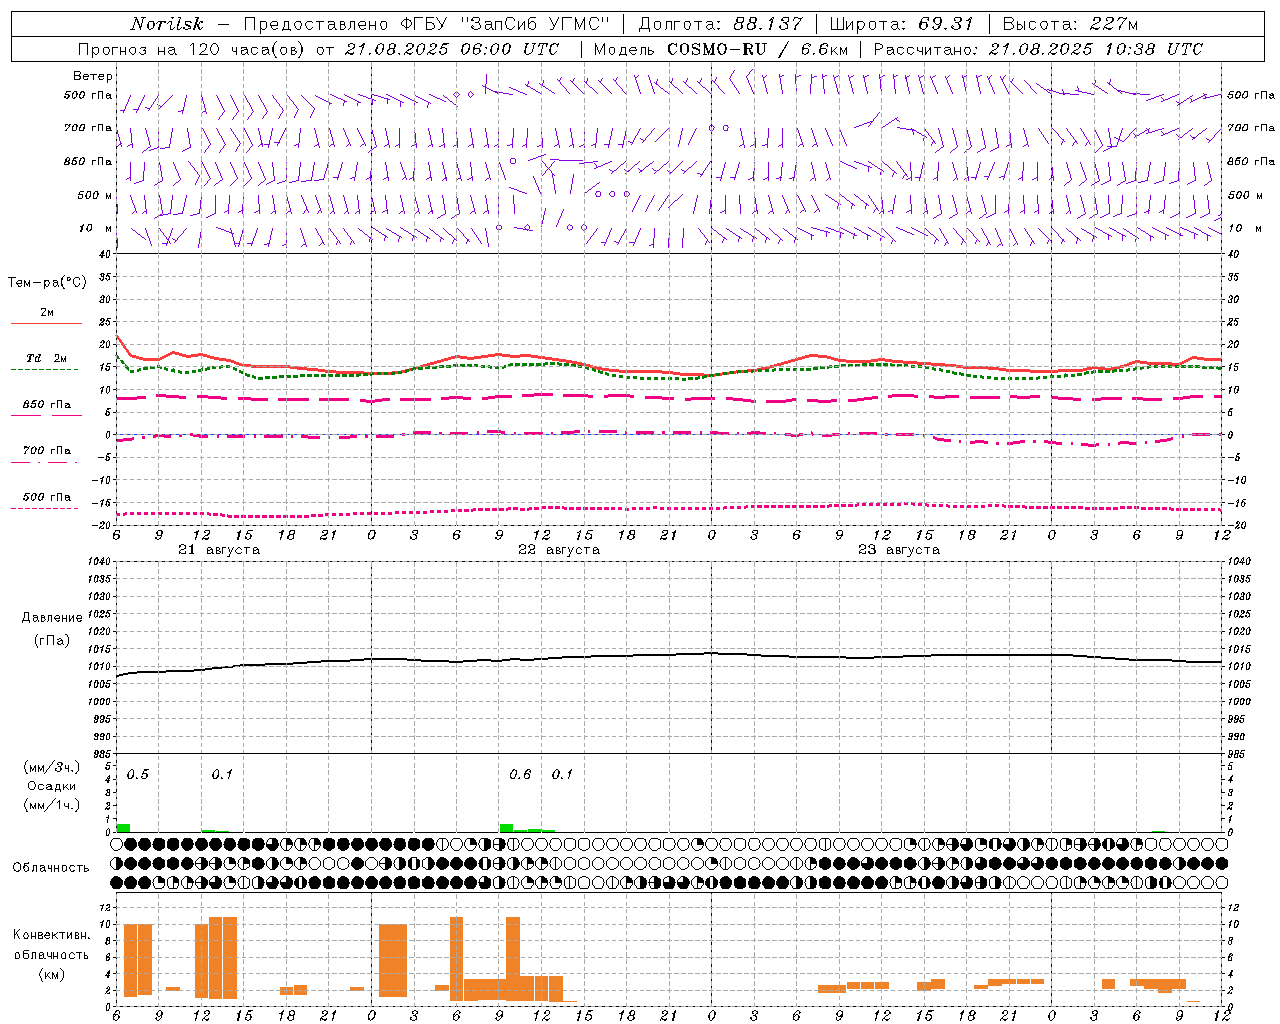This screenshot has height=1024, width=1280.
Task: Click the Тем-ра(°C) axis title
Action: tap(47, 283)
